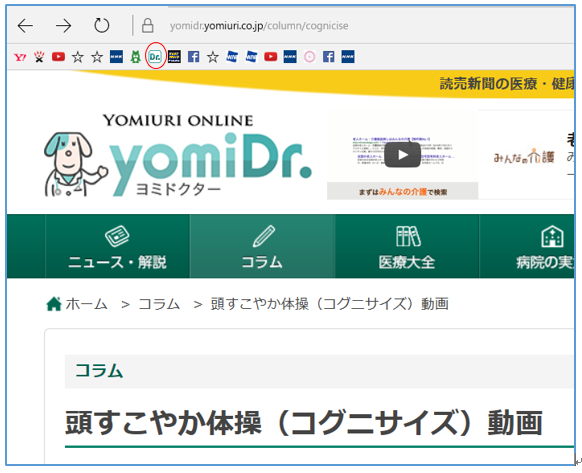The width and height of the screenshot is (582, 473).
Task: Click the まずはみんなの介護で検索 ad caption
Action: tap(402, 192)
